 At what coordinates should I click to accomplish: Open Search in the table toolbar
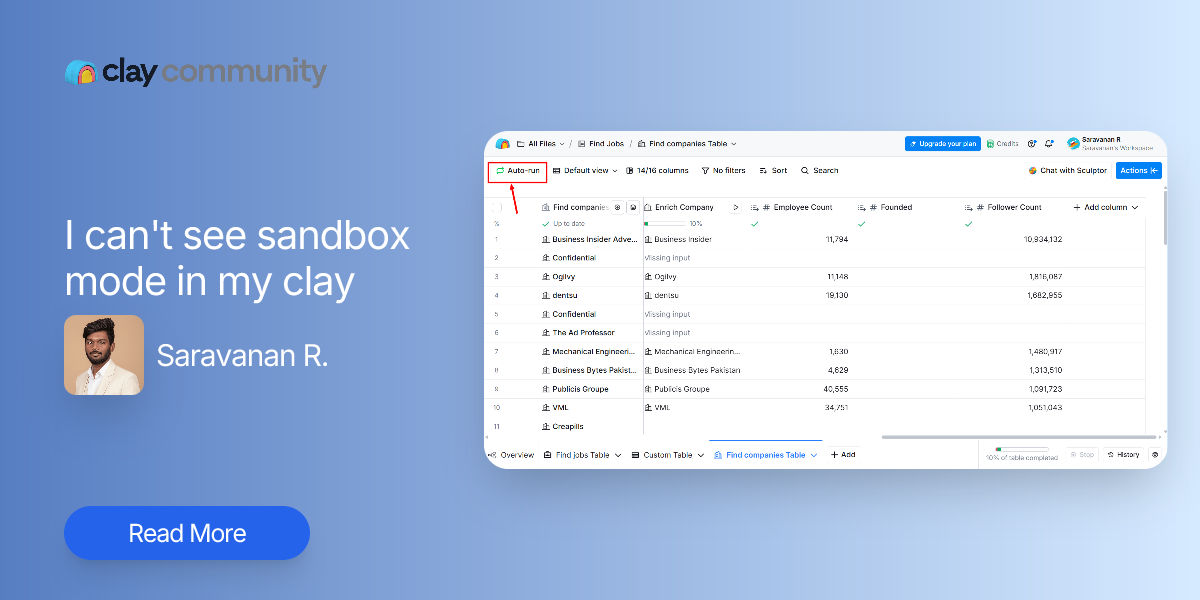point(819,170)
